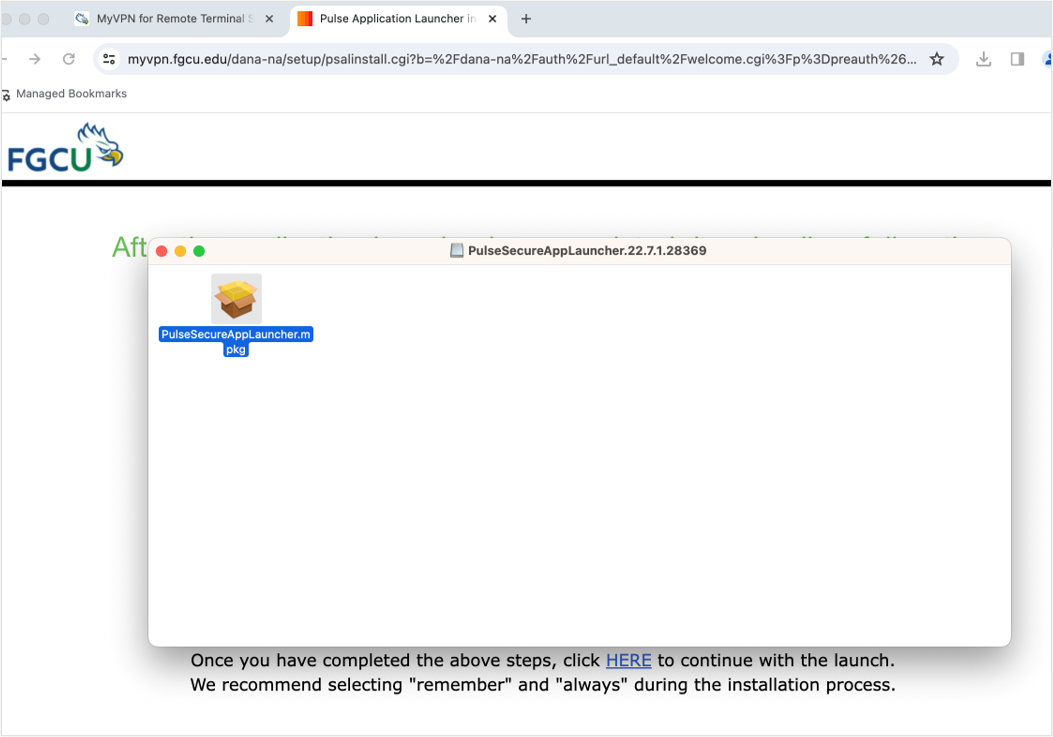Image resolution: width=1053 pixels, height=737 pixels.
Task: Click the forward navigation arrow
Action: point(35,59)
